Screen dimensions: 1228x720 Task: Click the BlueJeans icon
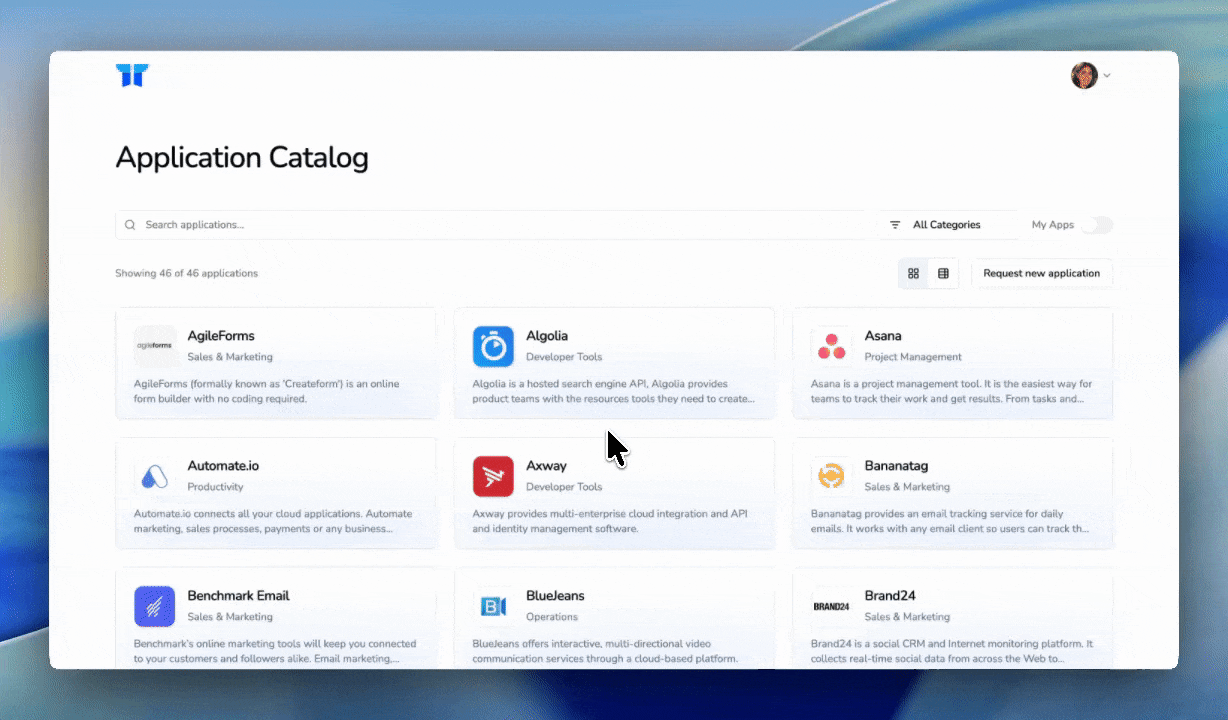(x=493, y=606)
